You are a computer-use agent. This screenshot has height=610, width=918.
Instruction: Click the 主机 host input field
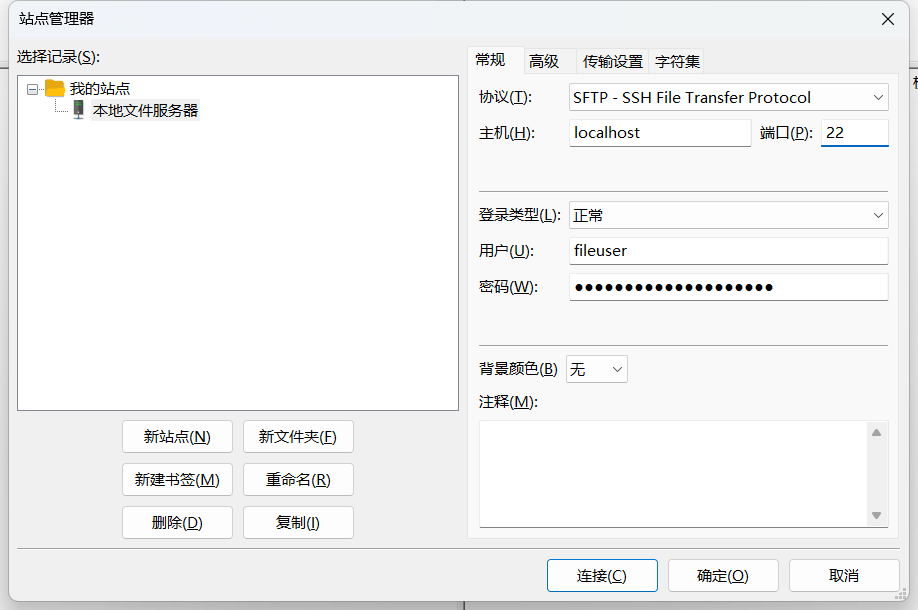659,133
